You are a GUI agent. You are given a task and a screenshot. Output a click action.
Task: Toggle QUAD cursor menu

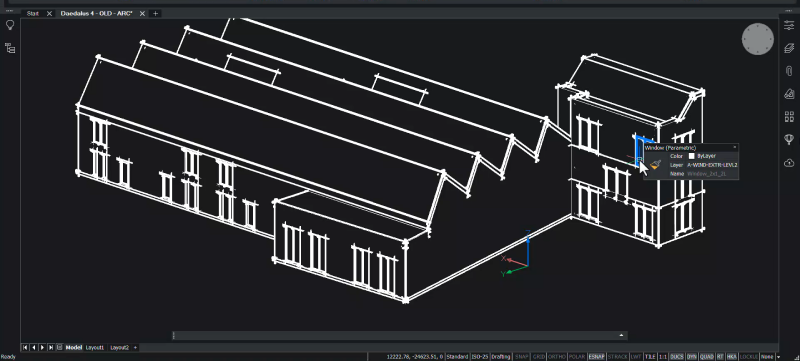(707, 357)
